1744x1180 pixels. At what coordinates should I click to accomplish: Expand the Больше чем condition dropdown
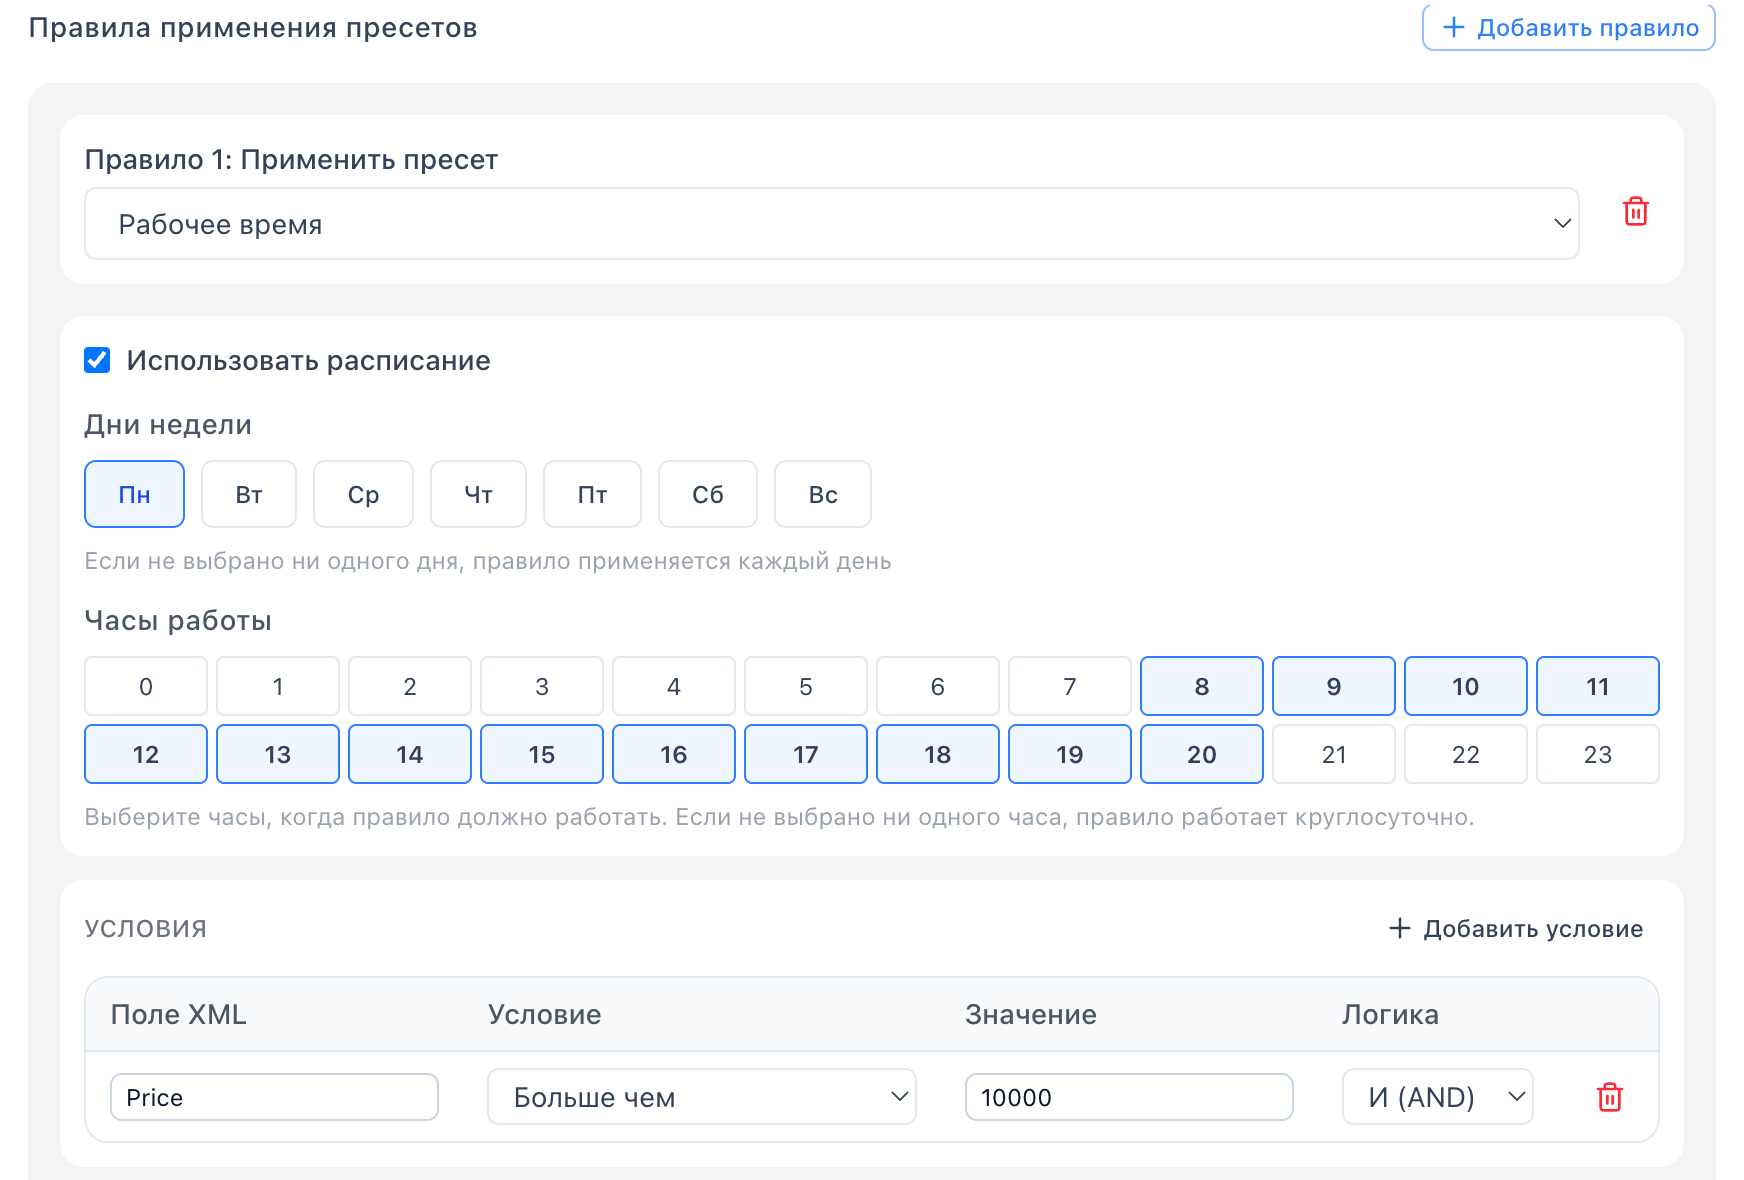click(701, 1097)
